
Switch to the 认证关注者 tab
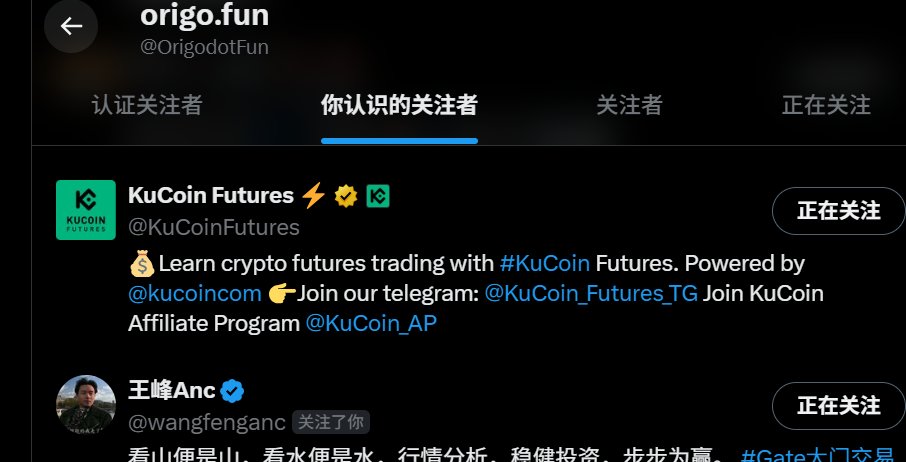[x=147, y=105]
